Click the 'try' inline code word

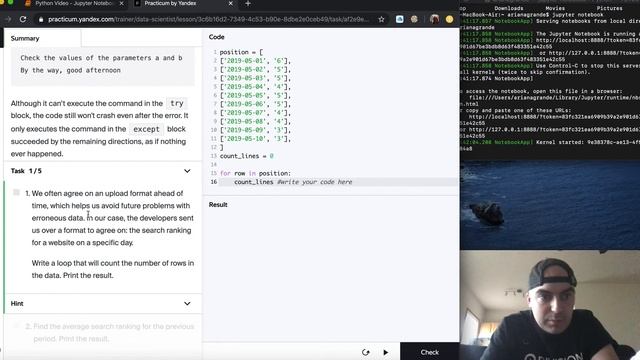pyautogui.click(x=177, y=103)
